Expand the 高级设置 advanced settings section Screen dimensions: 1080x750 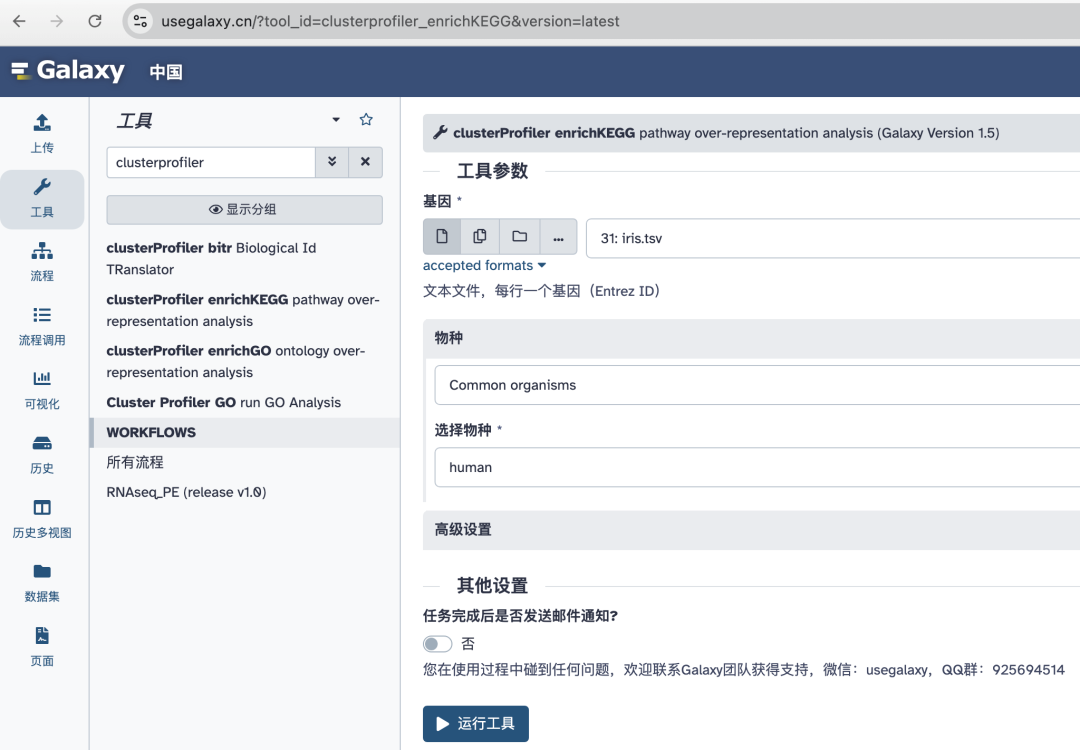(x=751, y=530)
